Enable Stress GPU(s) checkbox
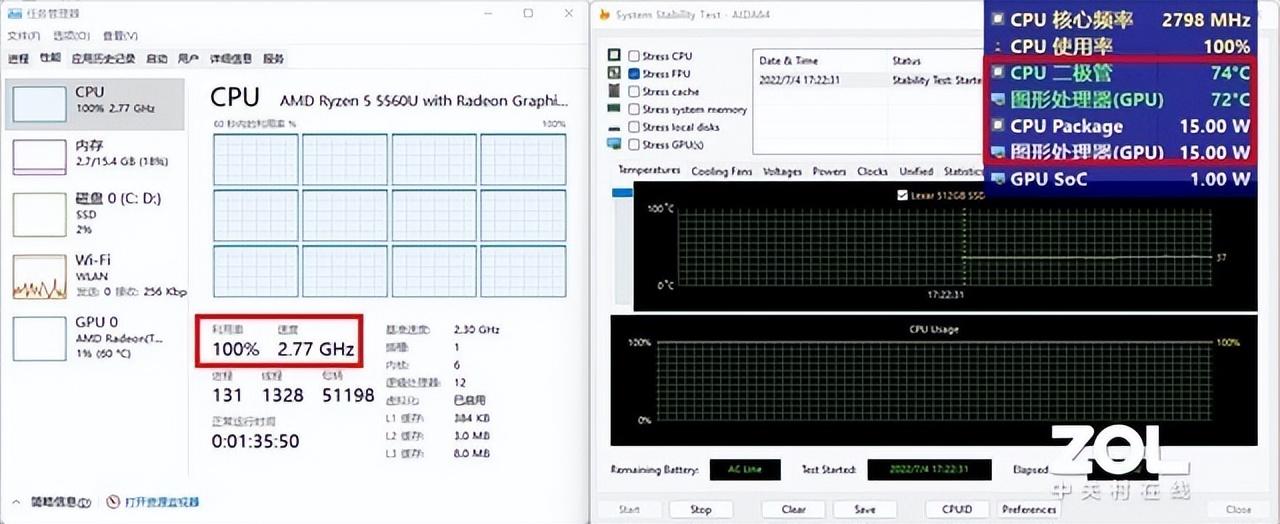This screenshot has width=1280, height=524. pos(634,145)
